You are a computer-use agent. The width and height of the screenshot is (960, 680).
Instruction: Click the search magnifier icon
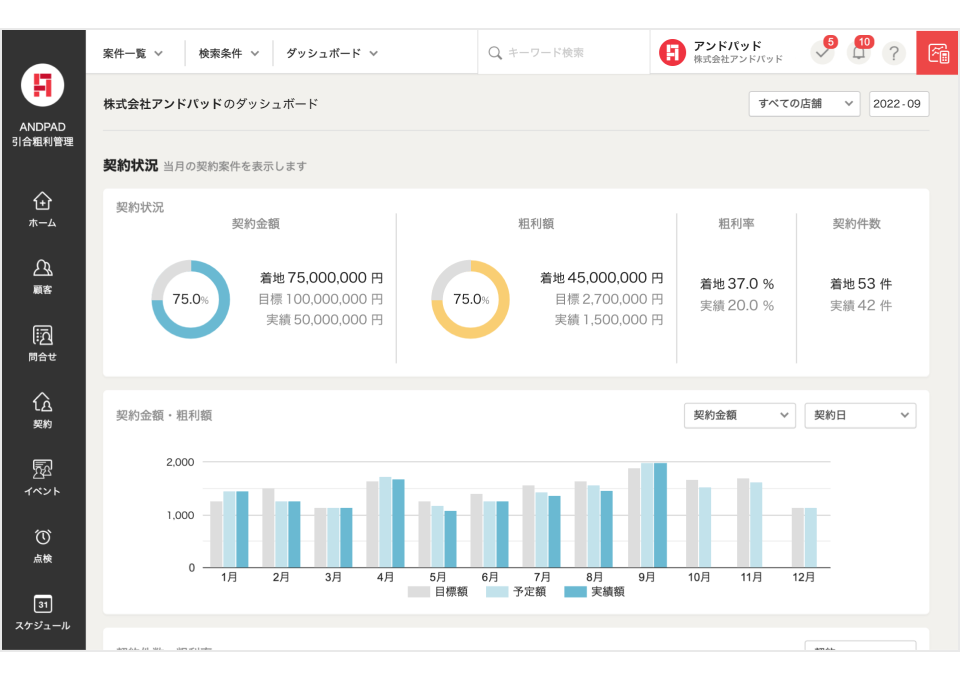[x=495, y=53]
